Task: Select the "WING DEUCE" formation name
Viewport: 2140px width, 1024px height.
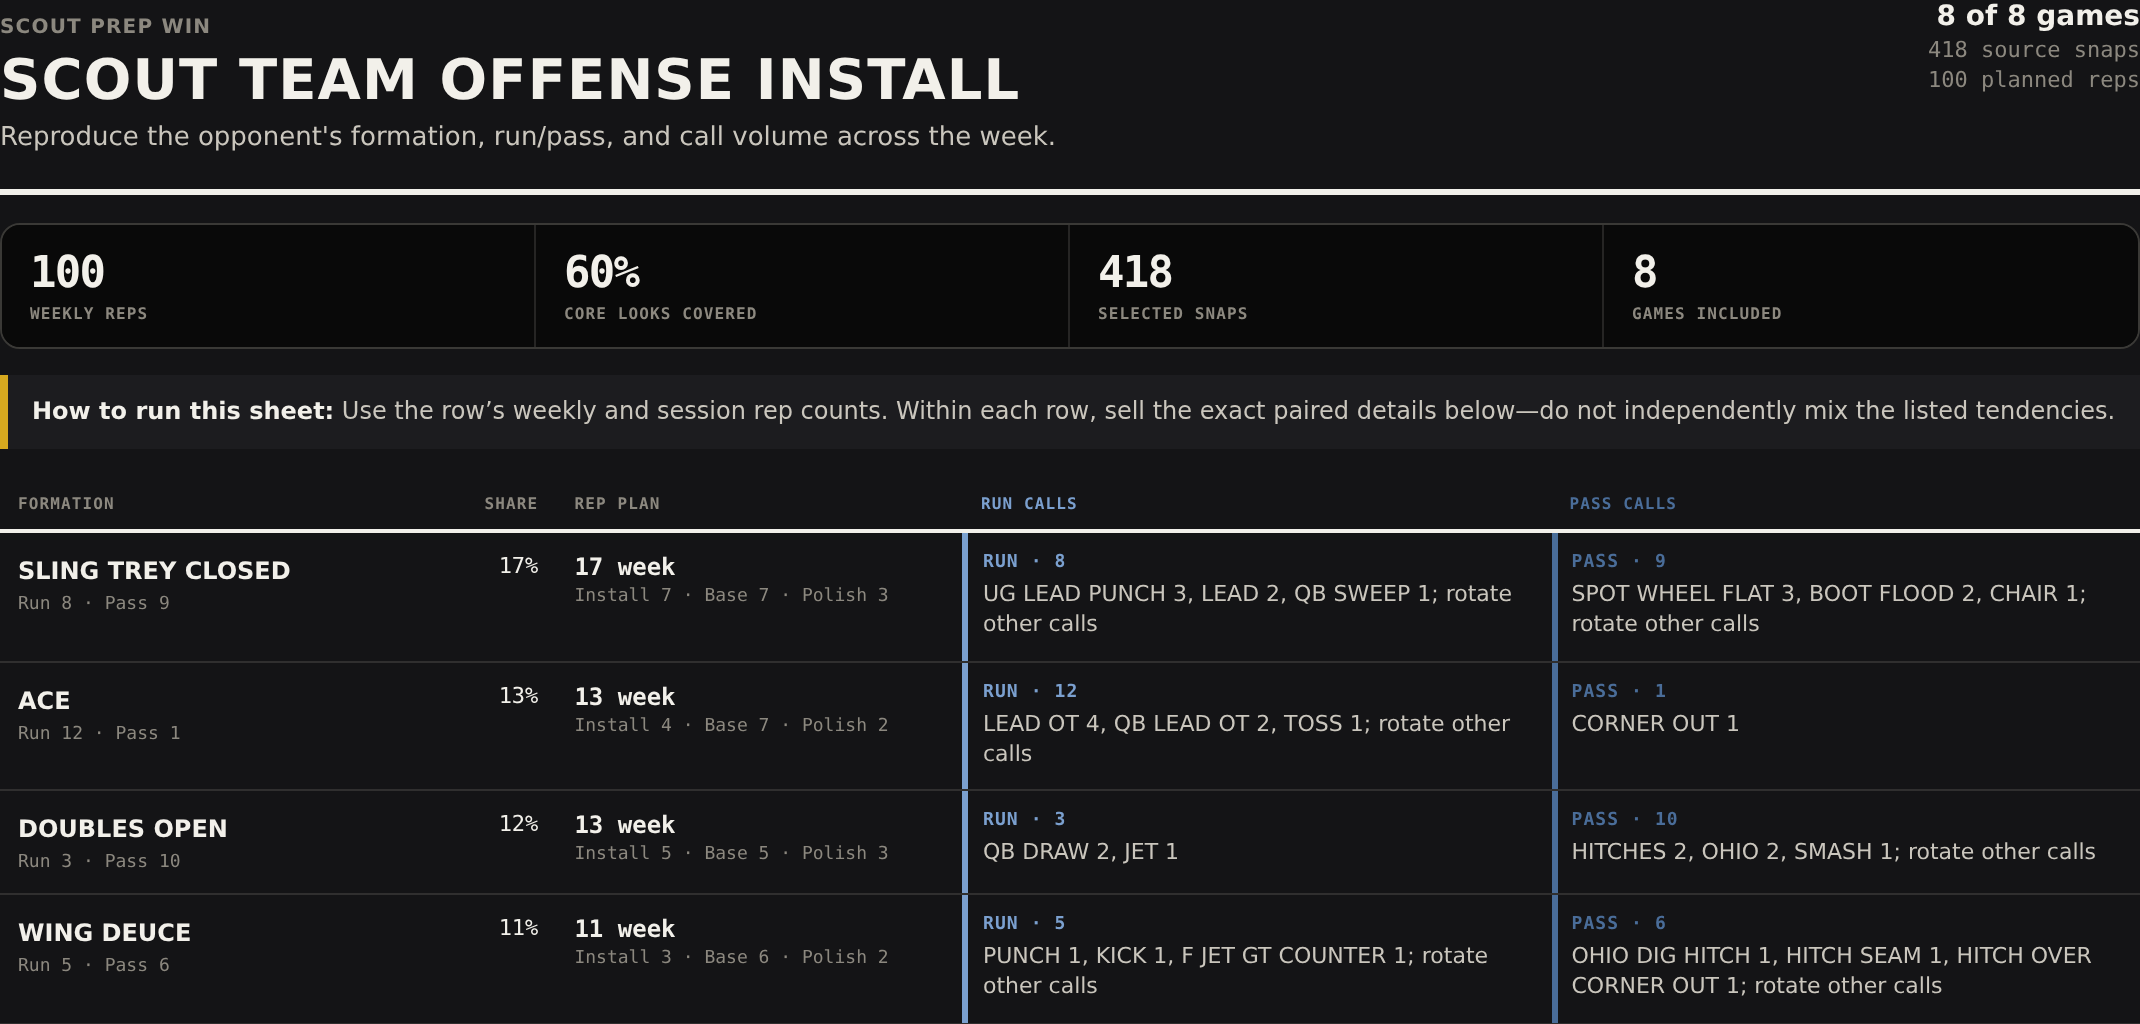Action: click(x=105, y=933)
